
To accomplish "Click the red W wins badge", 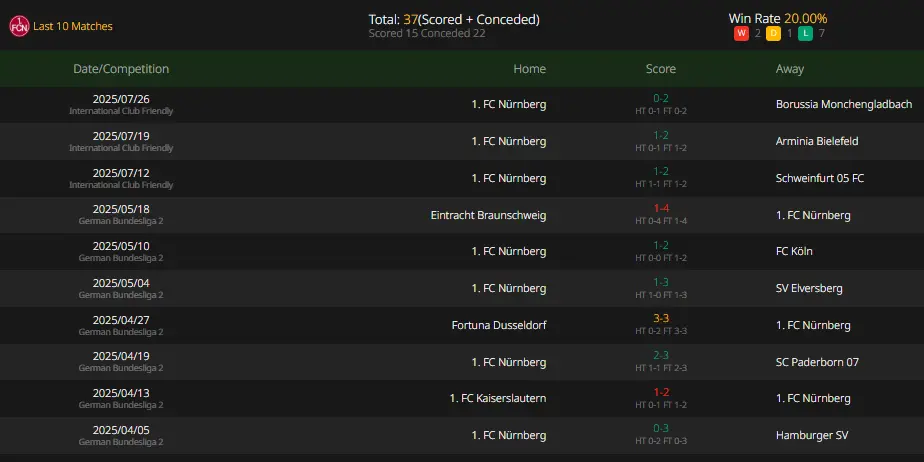I will [x=741, y=34].
